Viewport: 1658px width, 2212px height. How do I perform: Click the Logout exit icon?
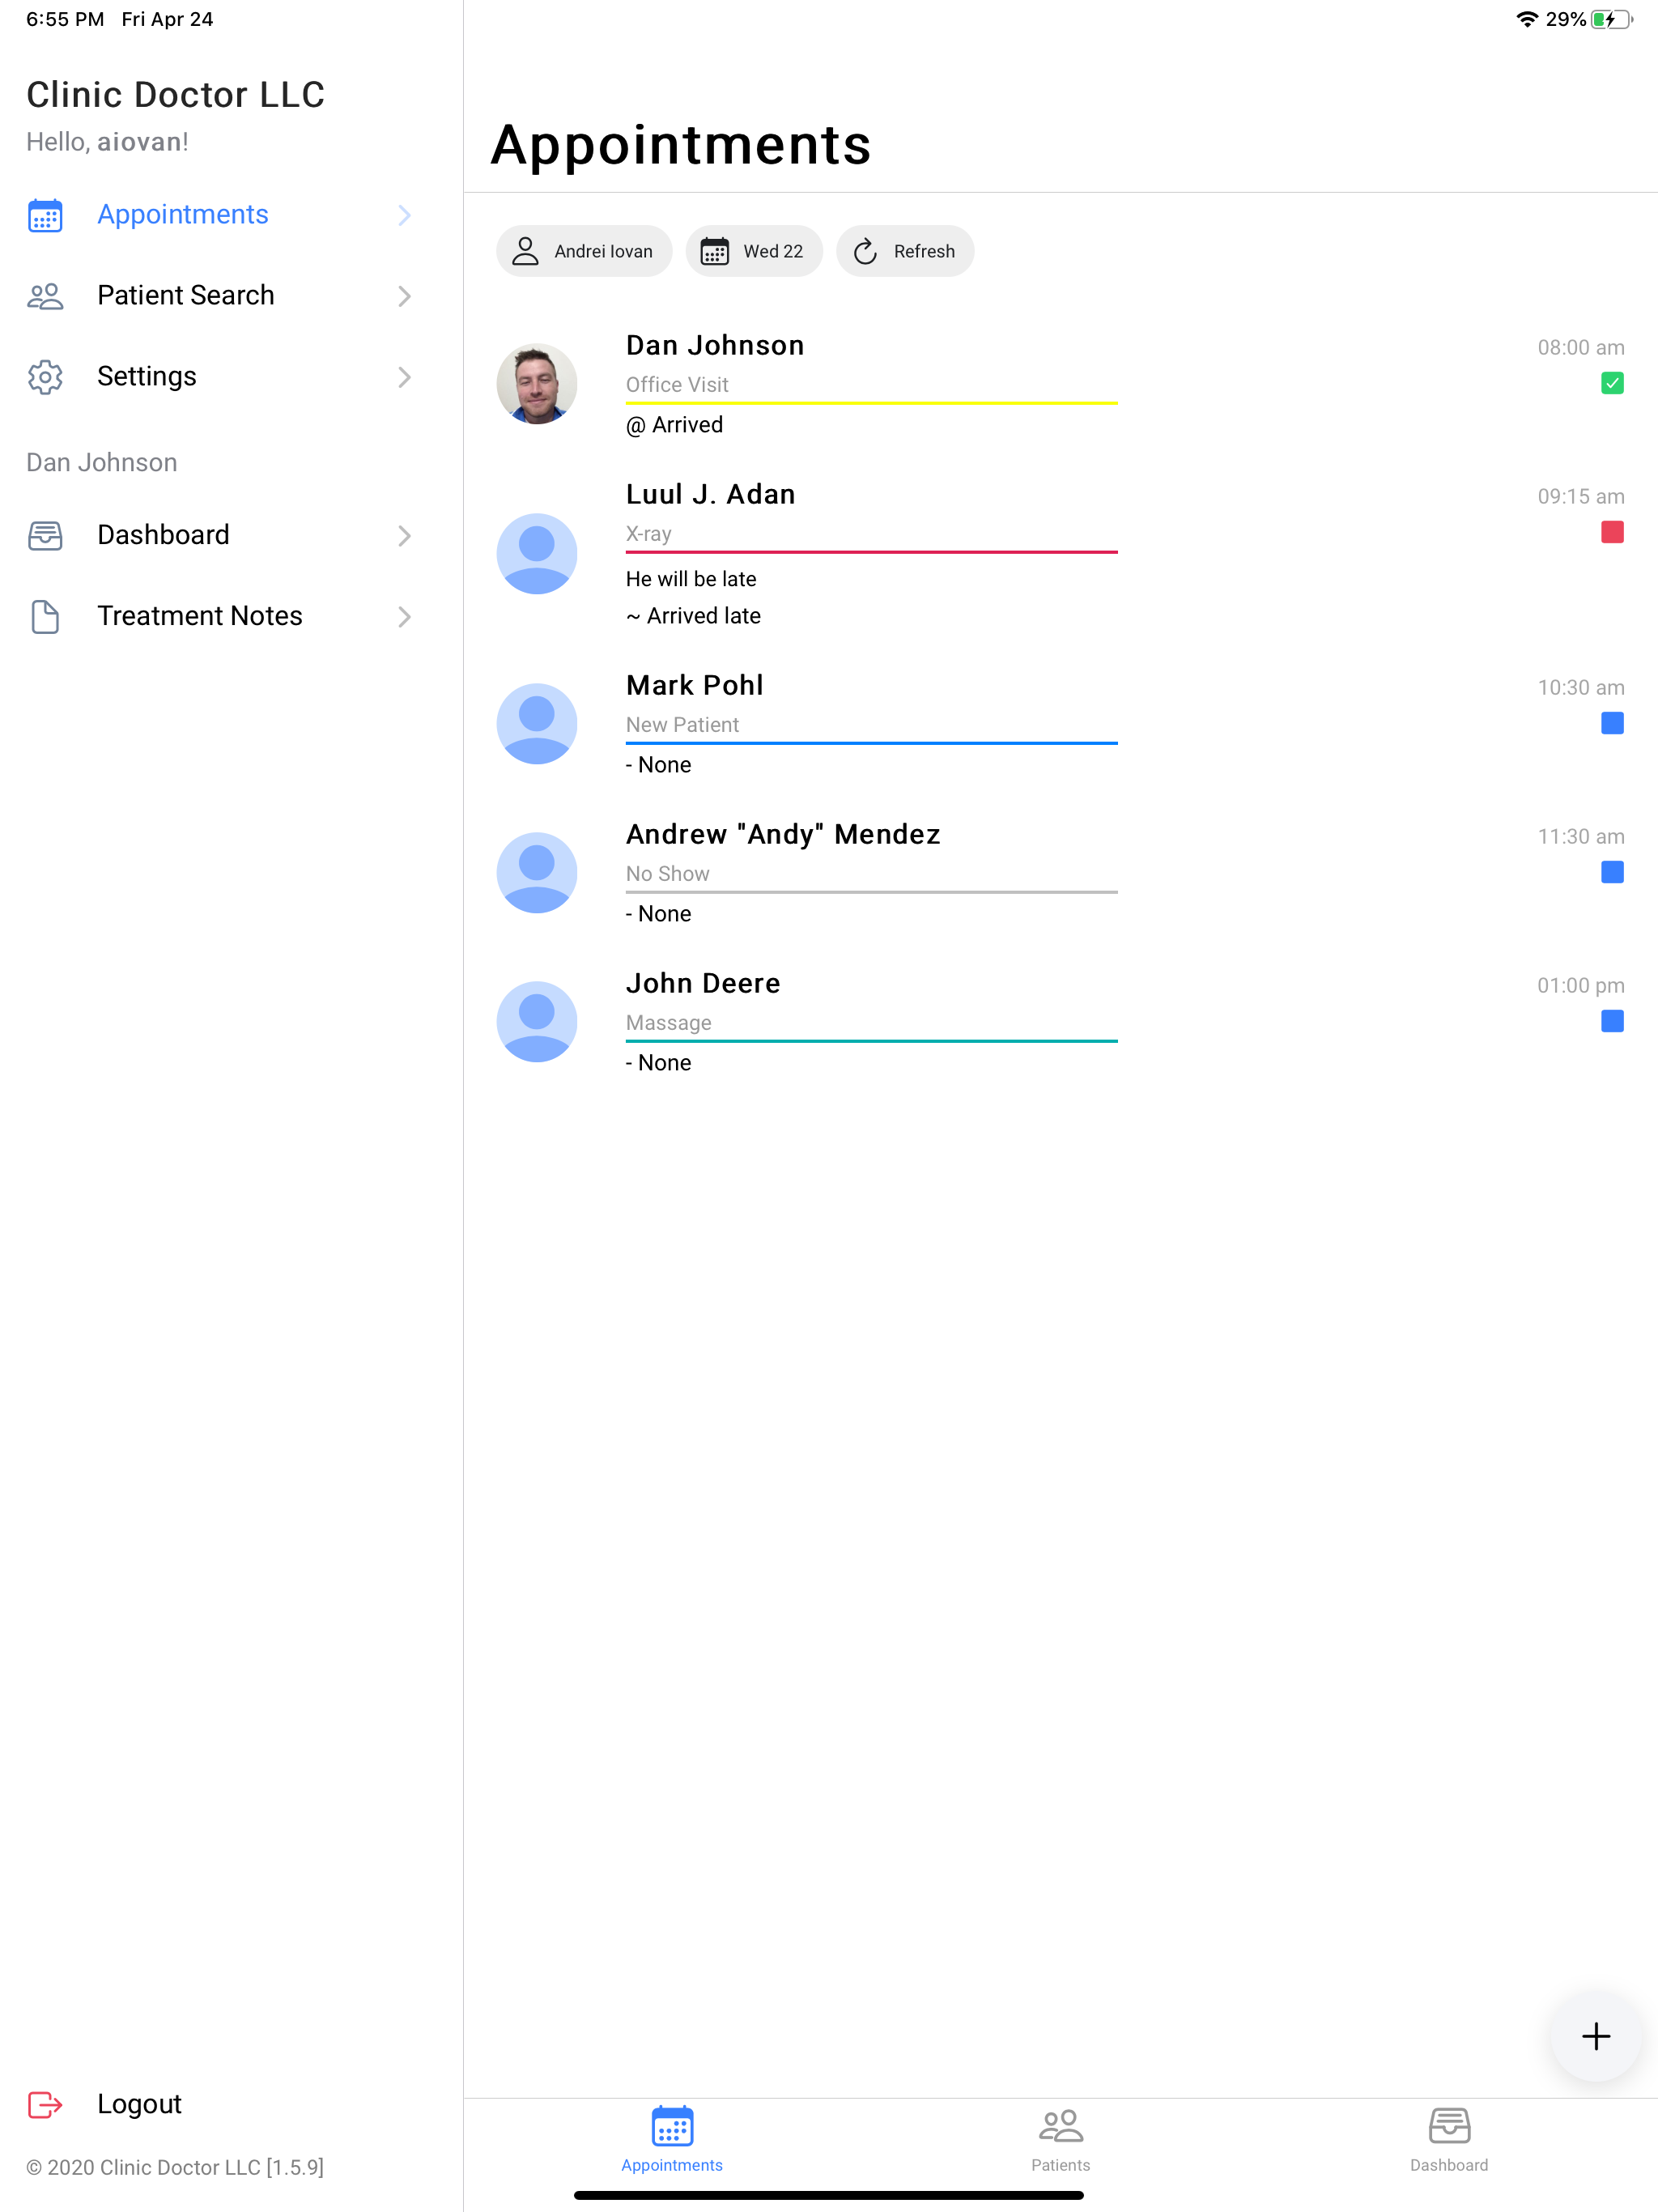click(x=45, y=2105)
